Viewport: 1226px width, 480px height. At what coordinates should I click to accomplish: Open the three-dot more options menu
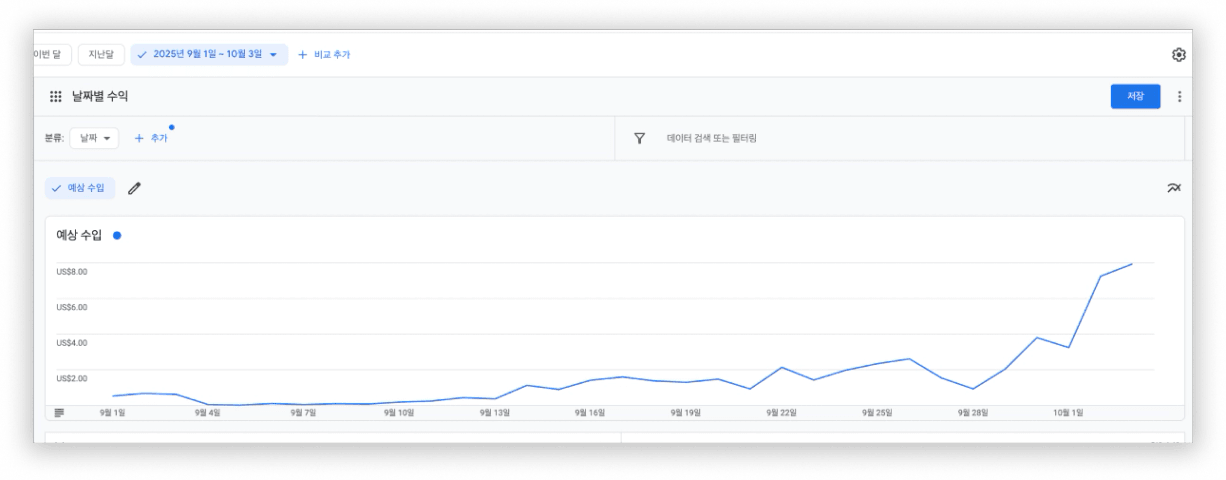click(1179, 97)
